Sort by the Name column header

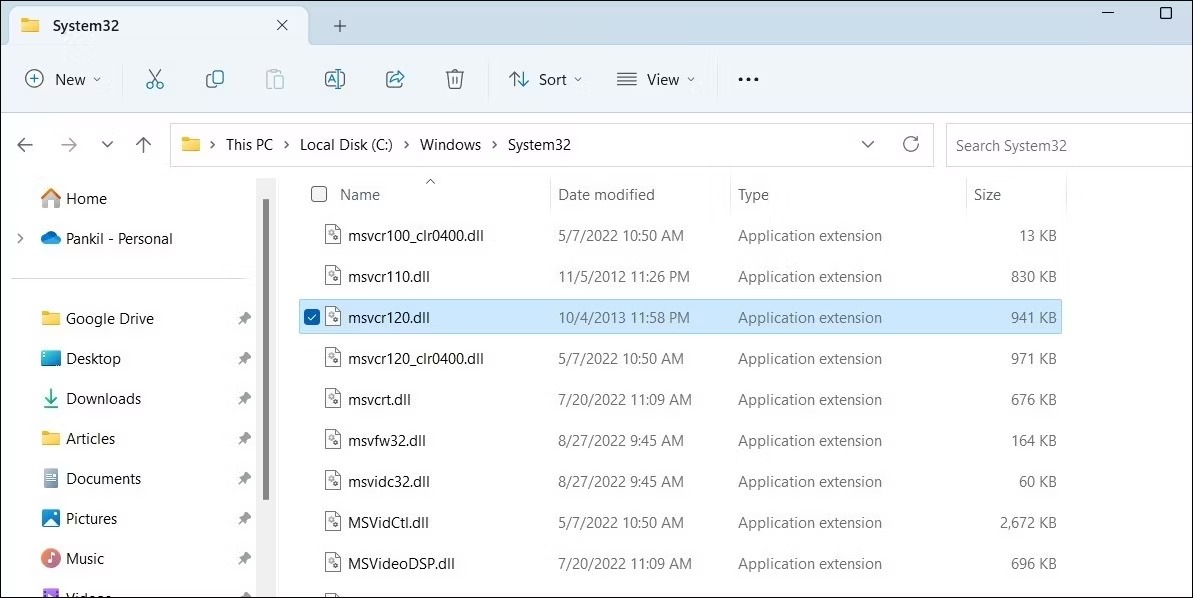(x=360, y=195)
